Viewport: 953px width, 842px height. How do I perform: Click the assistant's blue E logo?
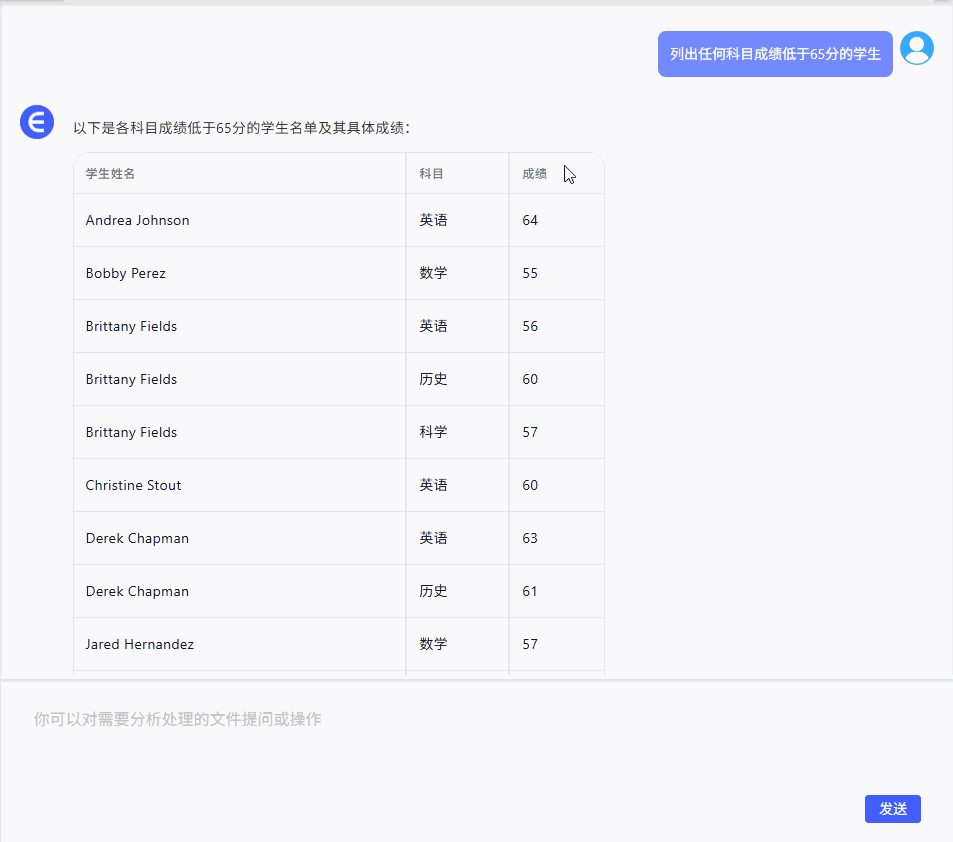37,122
